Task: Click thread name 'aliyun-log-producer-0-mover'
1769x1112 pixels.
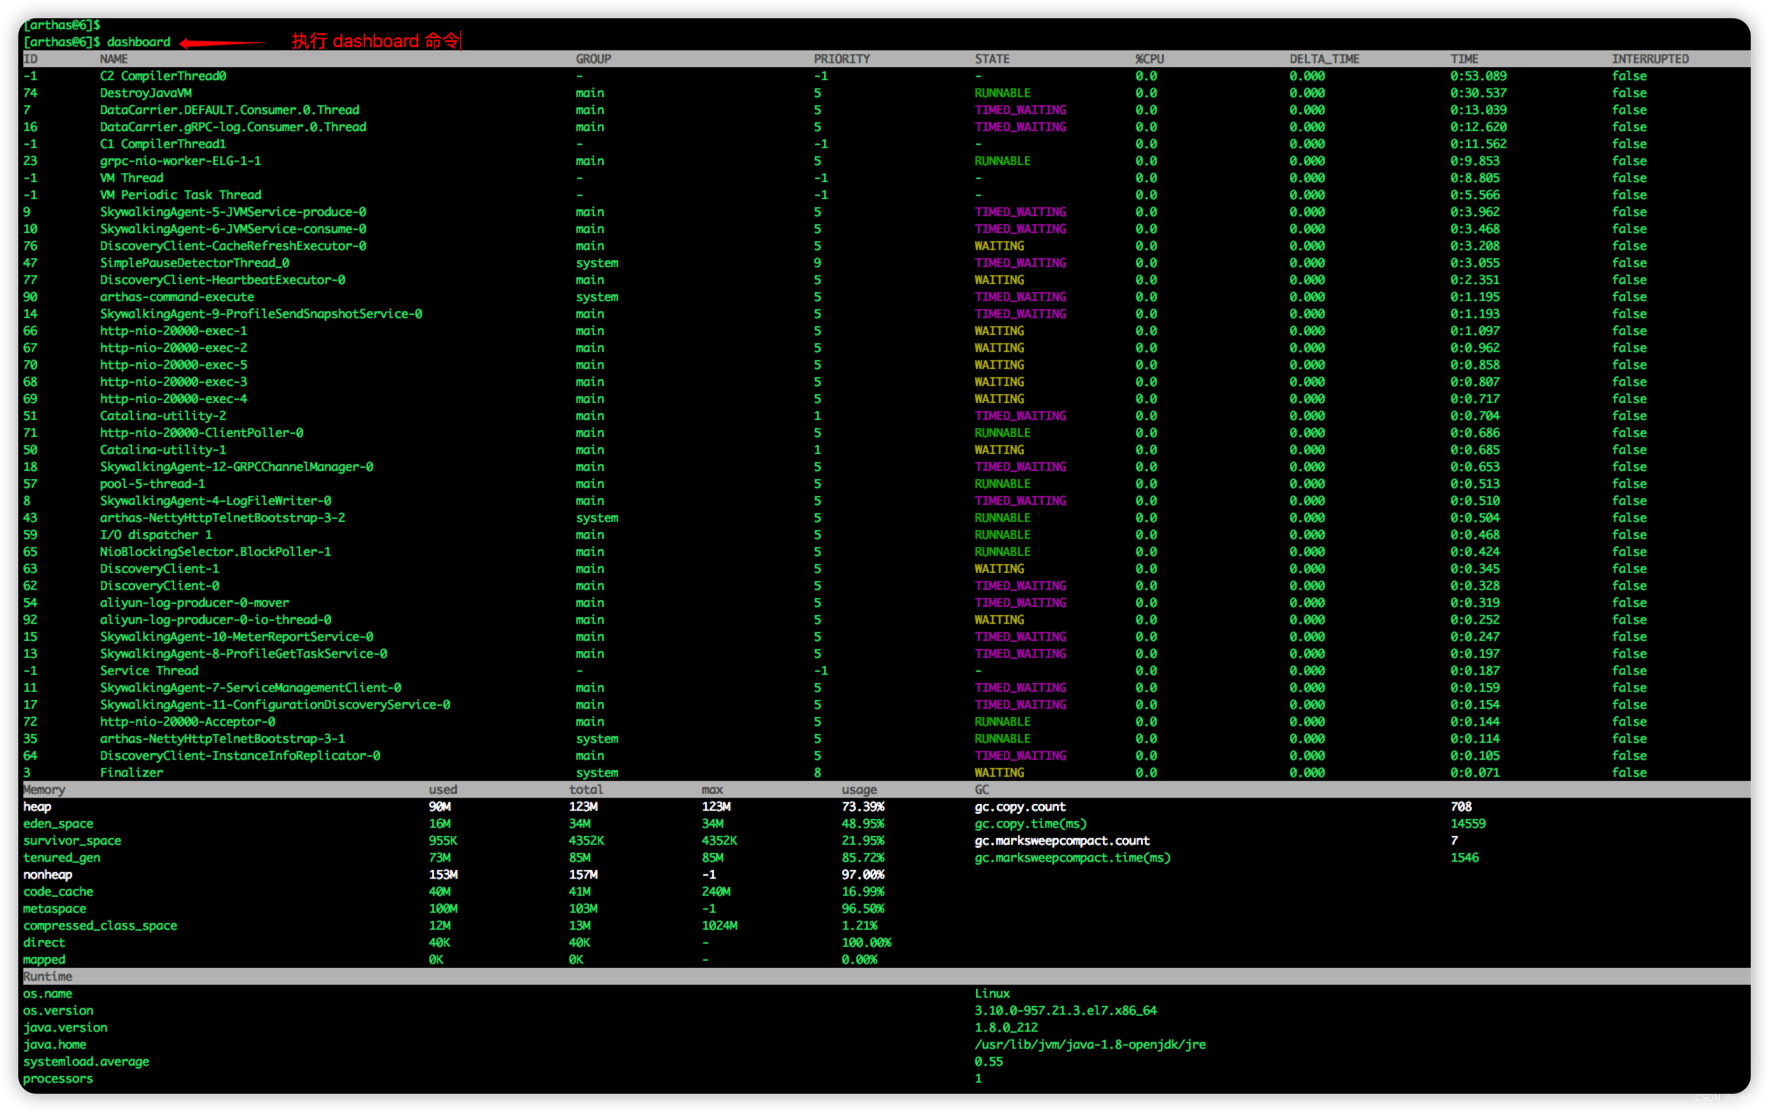Action: click(x=195, y=603)
